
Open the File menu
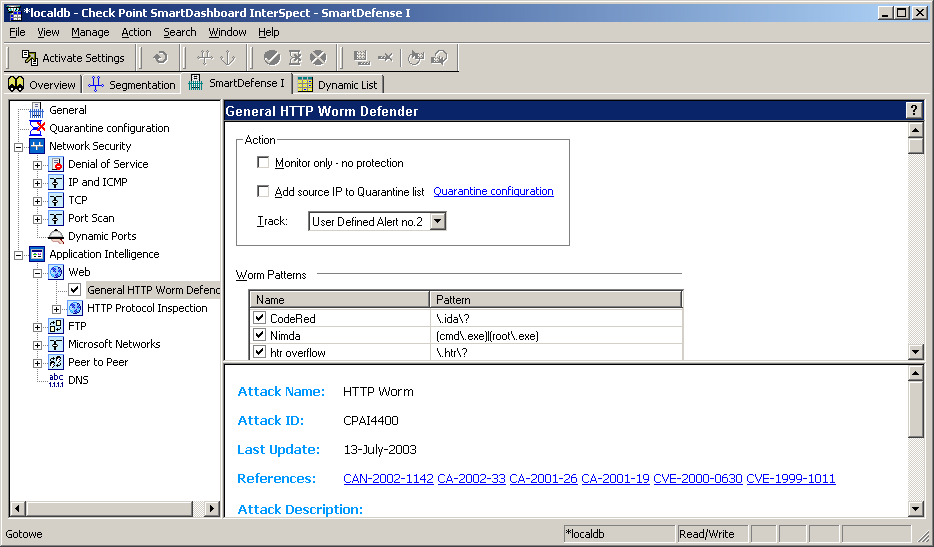click(x=17, y=32)
